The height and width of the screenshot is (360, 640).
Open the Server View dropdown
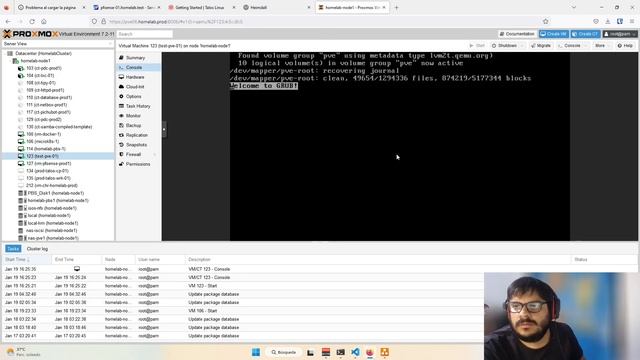pyautogui.click(x=58, y=44)
